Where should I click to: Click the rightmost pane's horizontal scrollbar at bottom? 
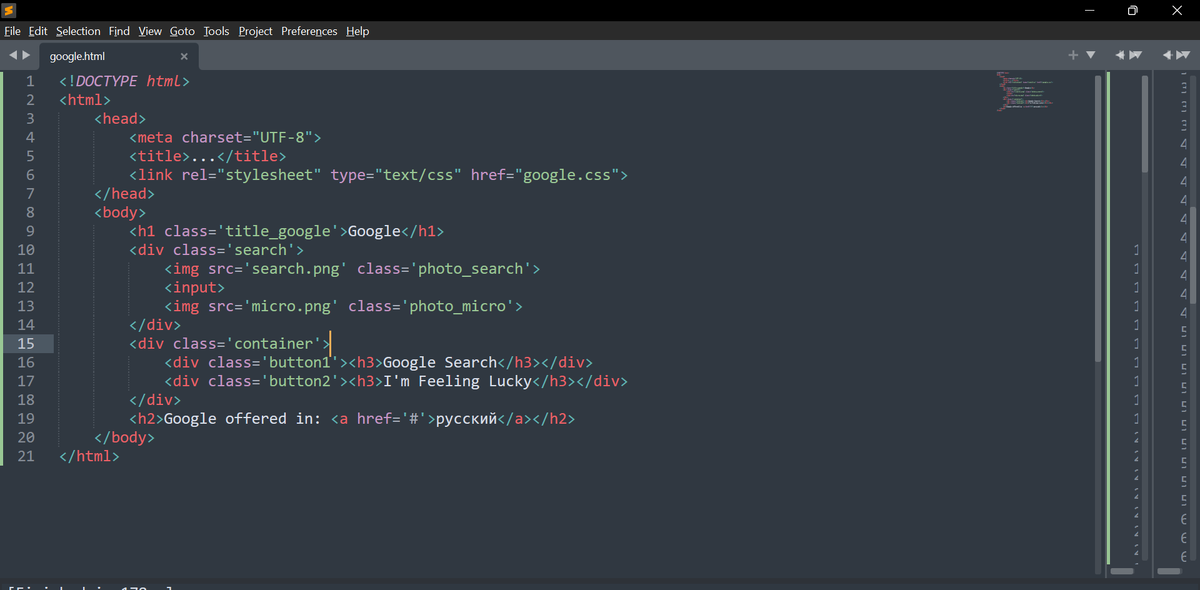point(1169,571)
